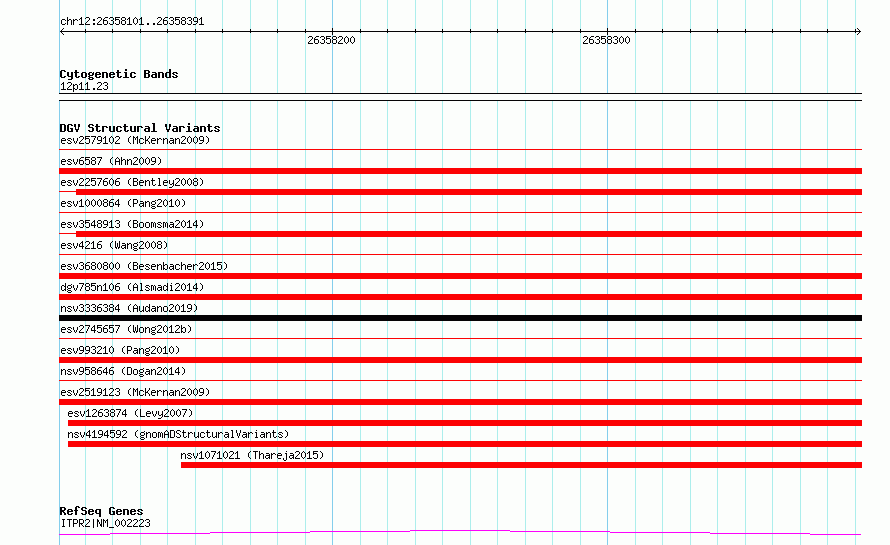Screen dimensions: 890x545
Task: Click the red bar under nsv1071021 (Thareja2015)
Action: pos(522,465)
